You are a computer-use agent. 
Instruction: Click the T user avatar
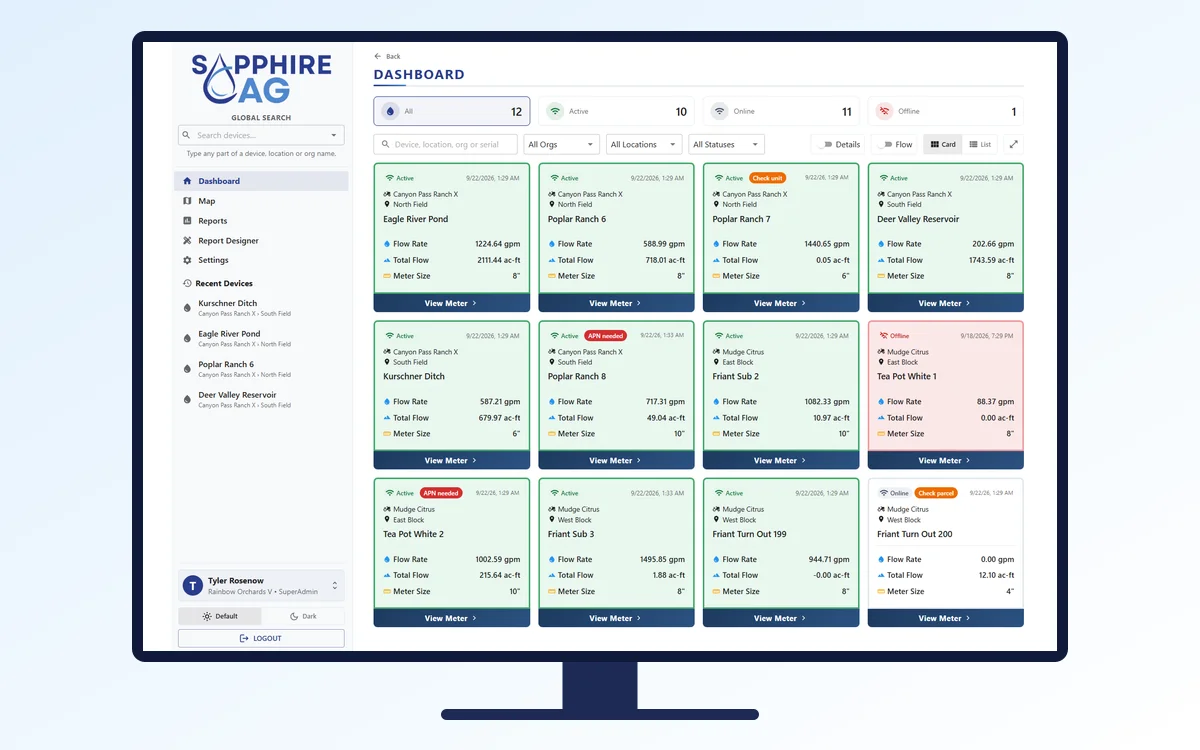(x=193, y=586)
